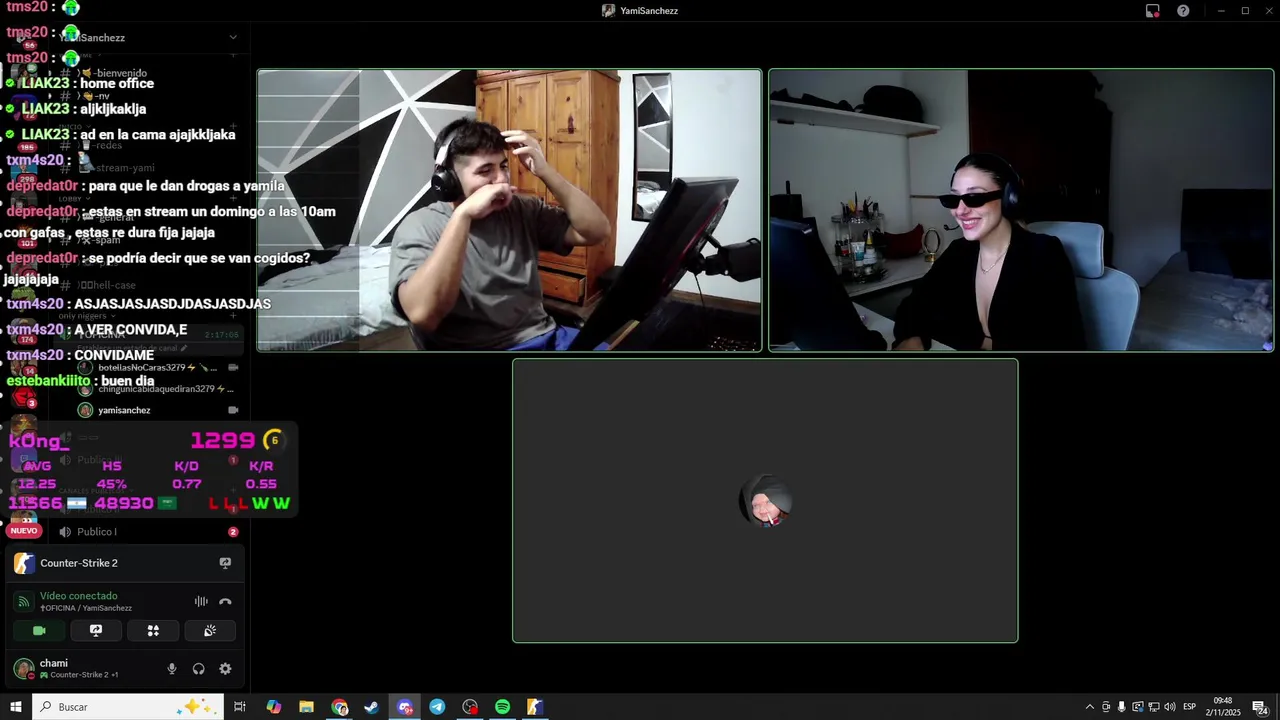This screenshot has height=720, width=1280.
Task: Focus the avatar-only participant tile
Action: click(x=765, y=500)
